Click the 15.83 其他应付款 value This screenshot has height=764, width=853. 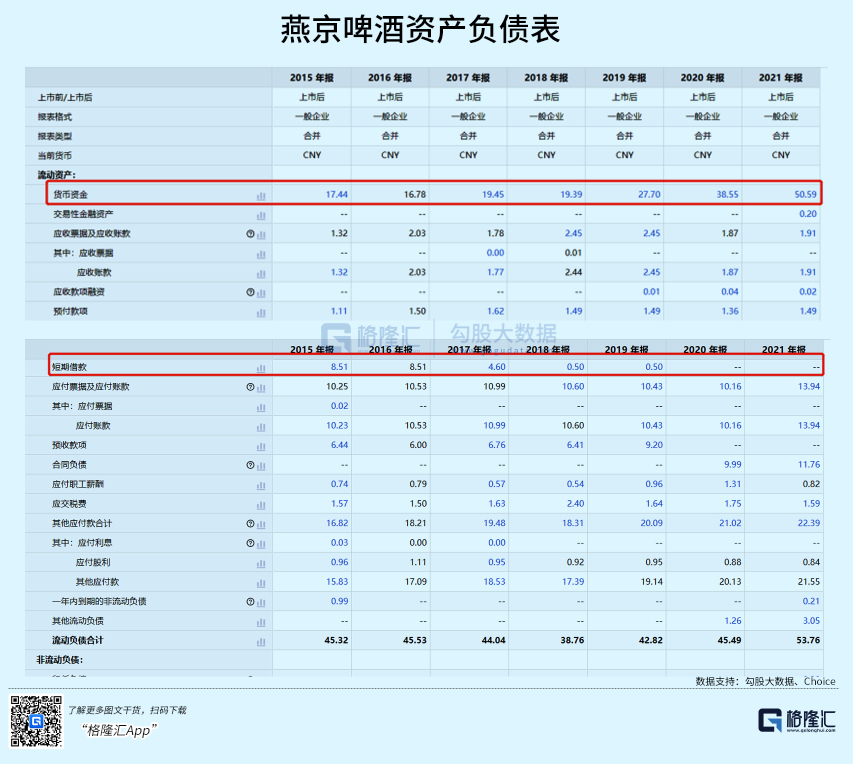click(337, 582)
